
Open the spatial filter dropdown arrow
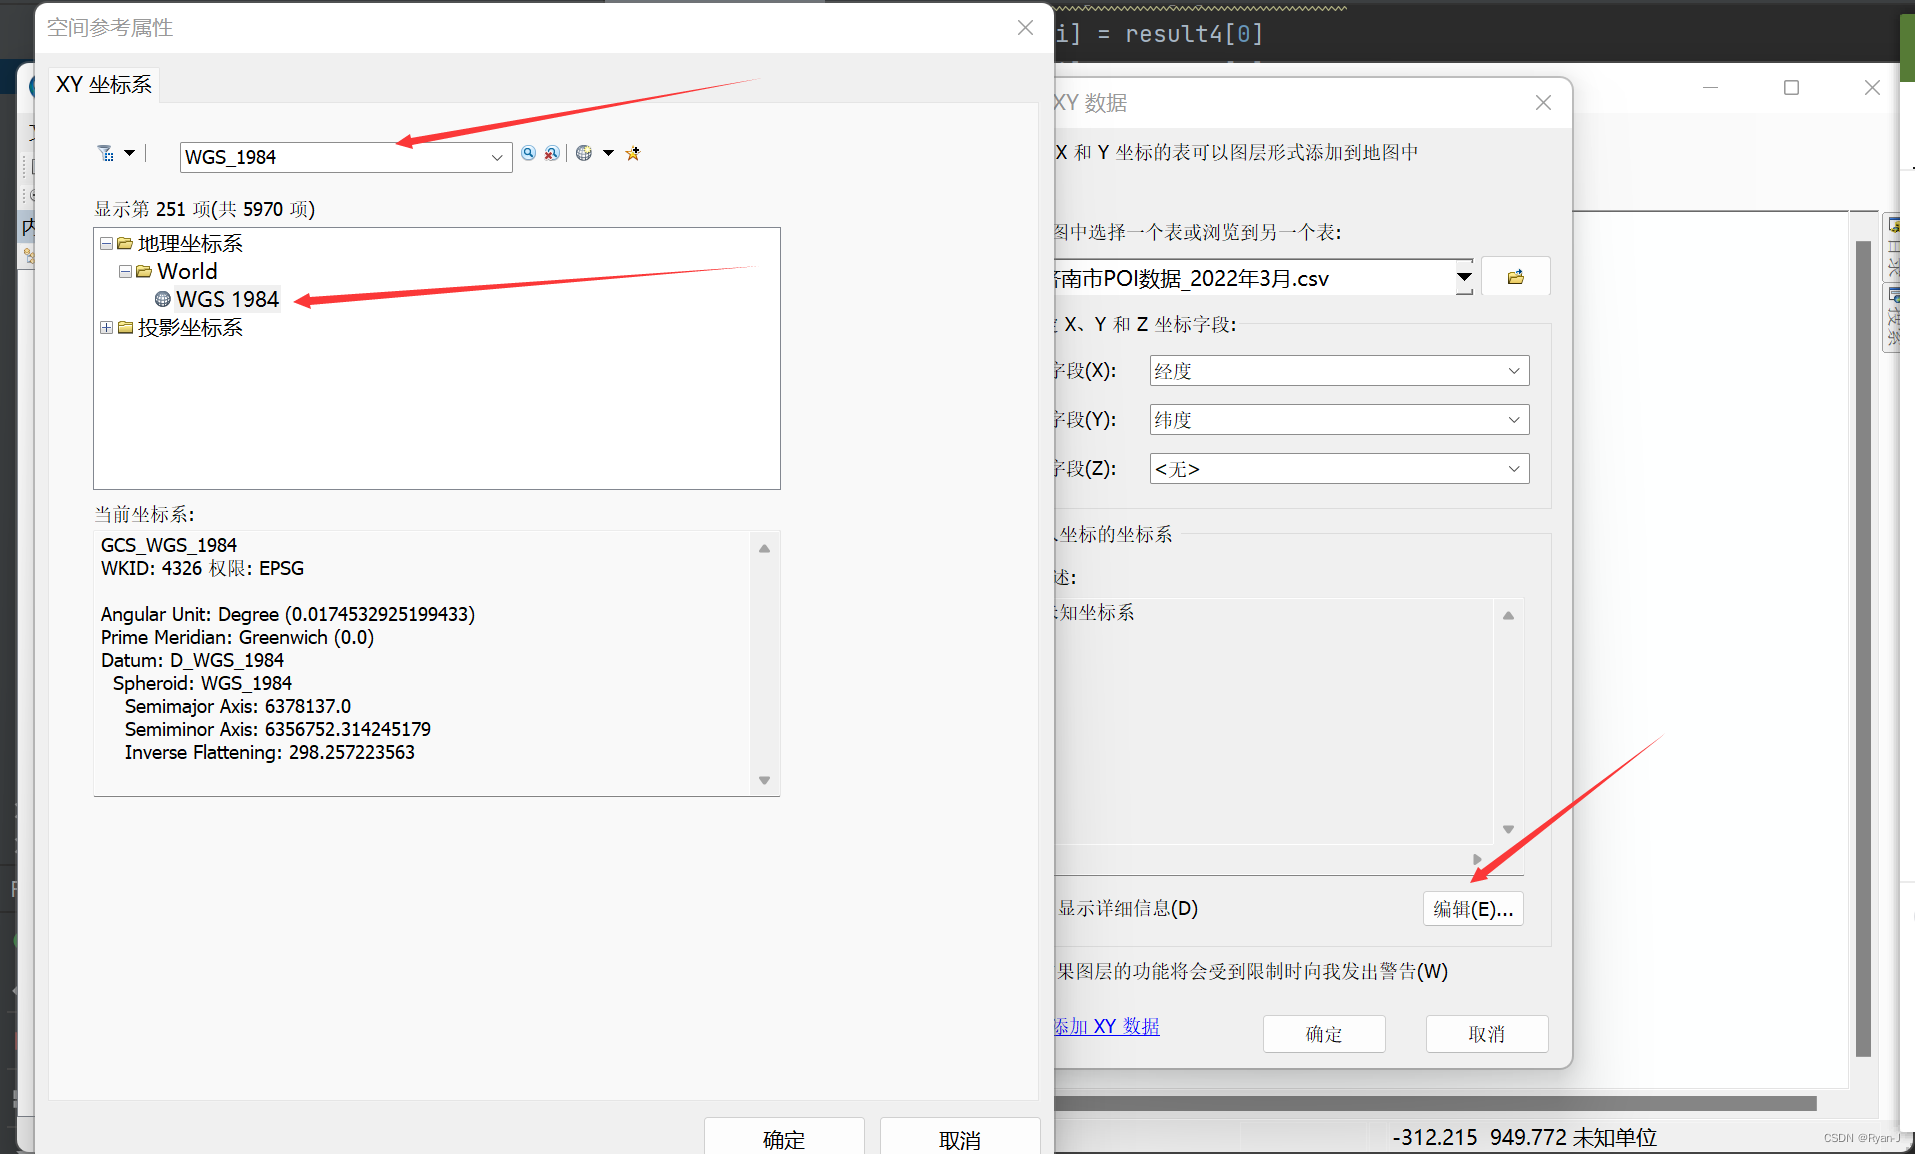pos(129,153)
